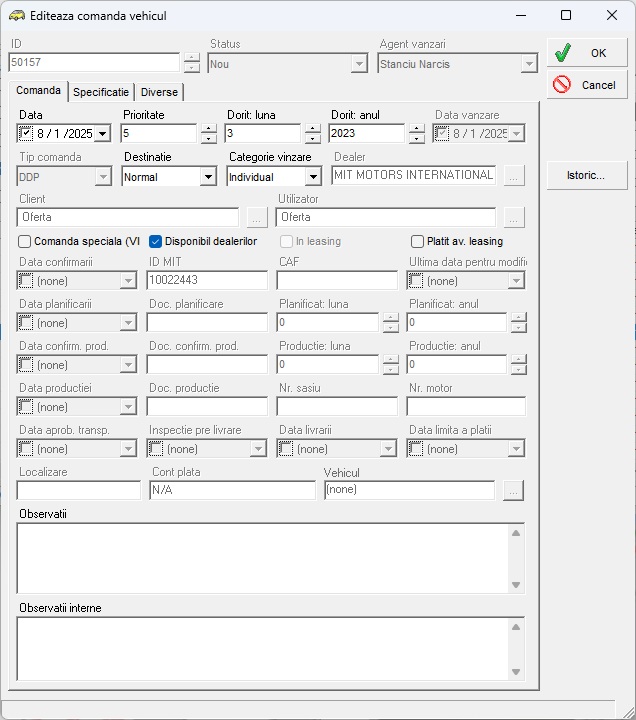Screen dimensions: 636x720
Task: Click into the ID MIT input field
Action: 206,281
